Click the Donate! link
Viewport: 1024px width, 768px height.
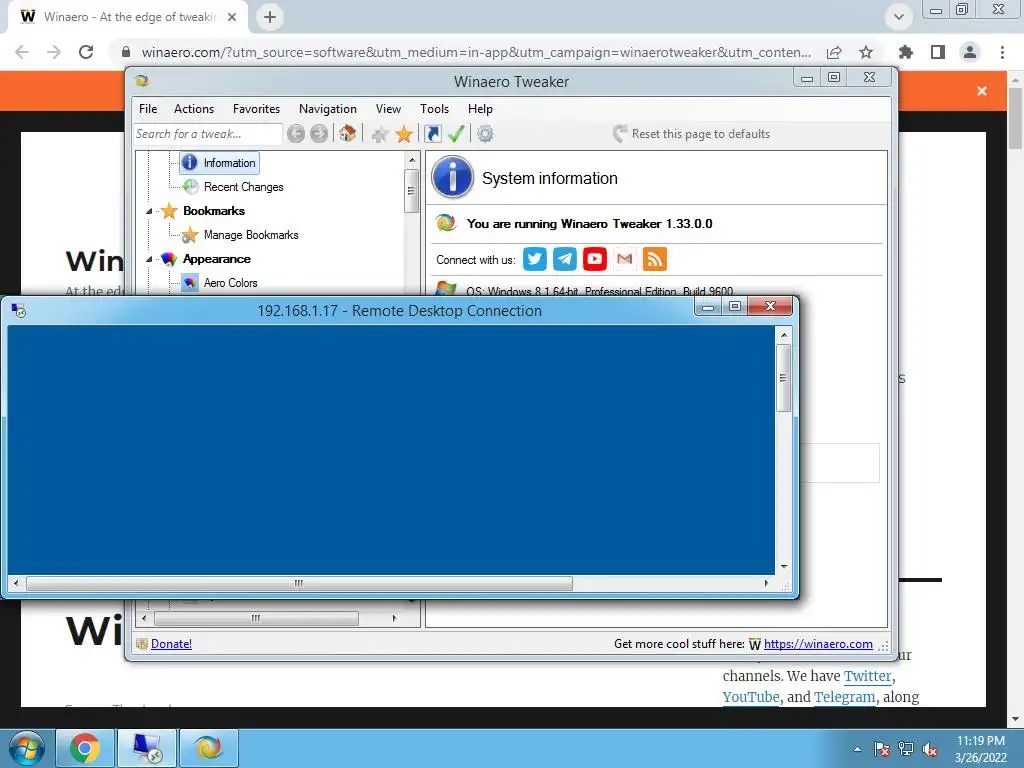point(171,644)
